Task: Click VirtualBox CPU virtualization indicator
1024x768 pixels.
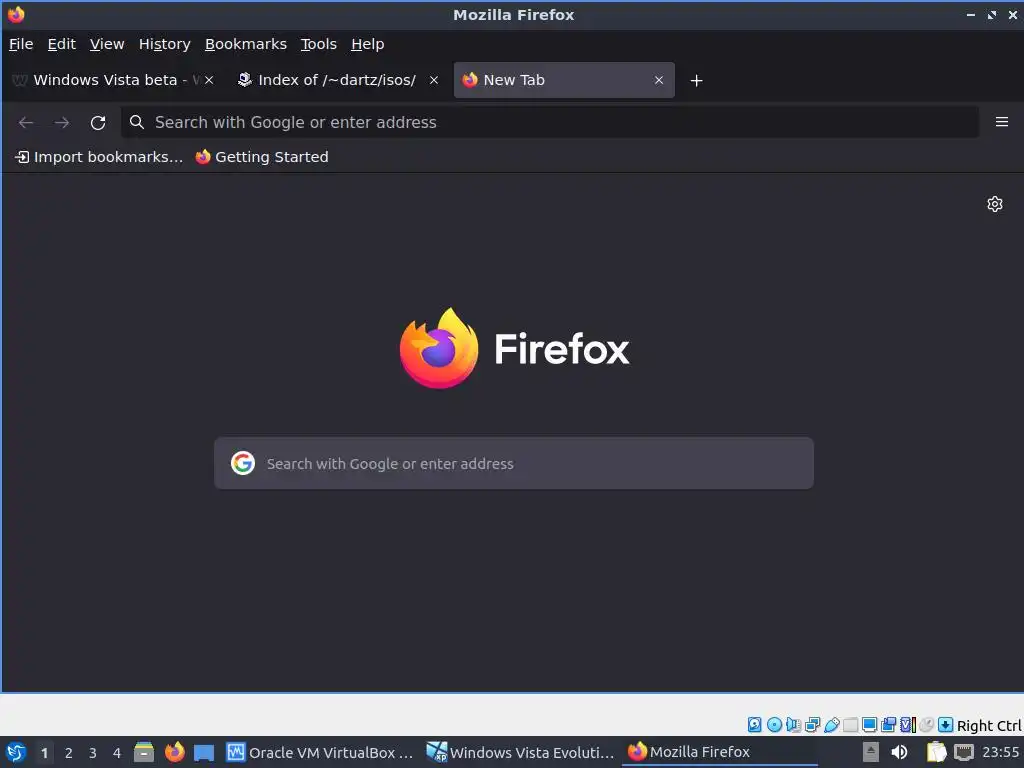Action: [x=908, y=724]
